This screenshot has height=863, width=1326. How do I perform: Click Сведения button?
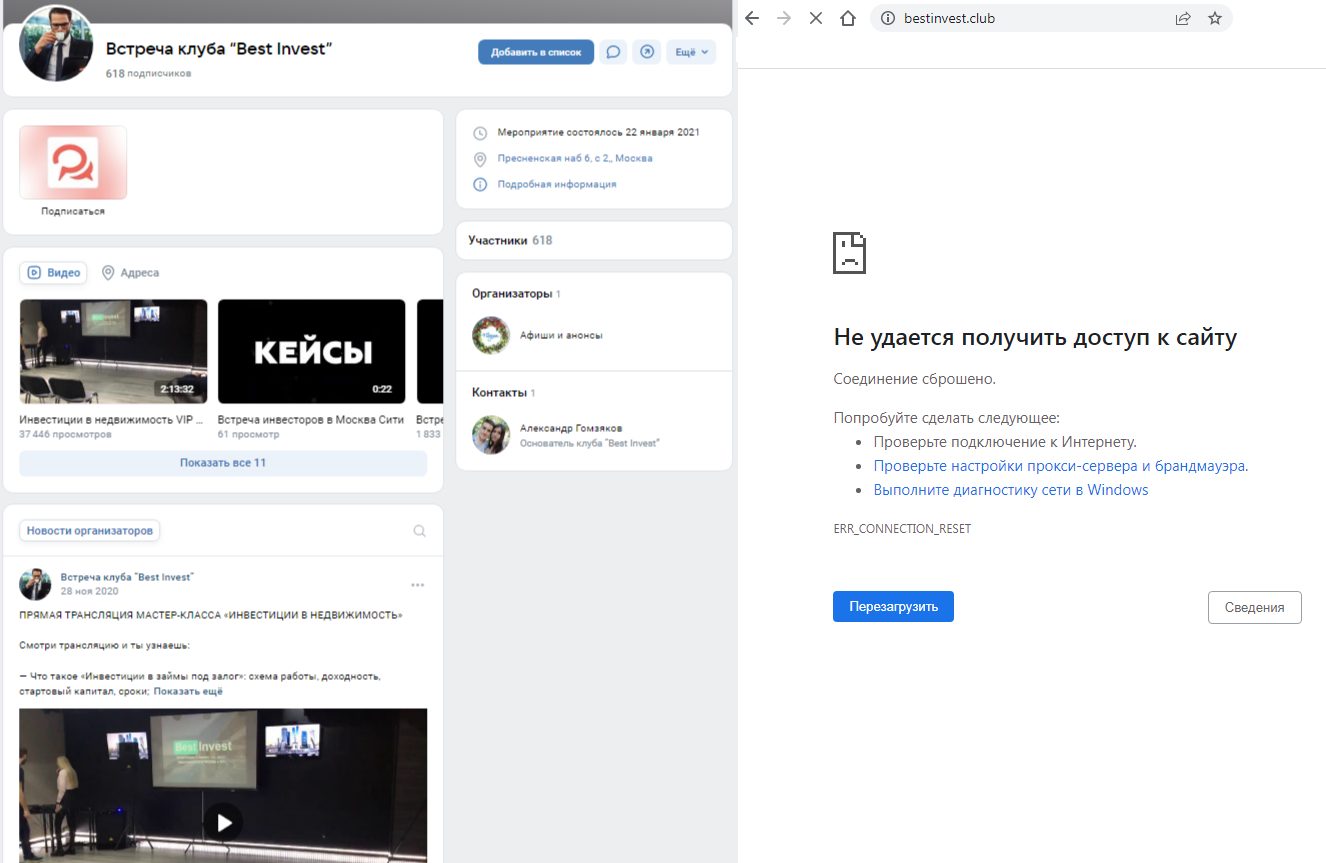(x=1255, y=607)
